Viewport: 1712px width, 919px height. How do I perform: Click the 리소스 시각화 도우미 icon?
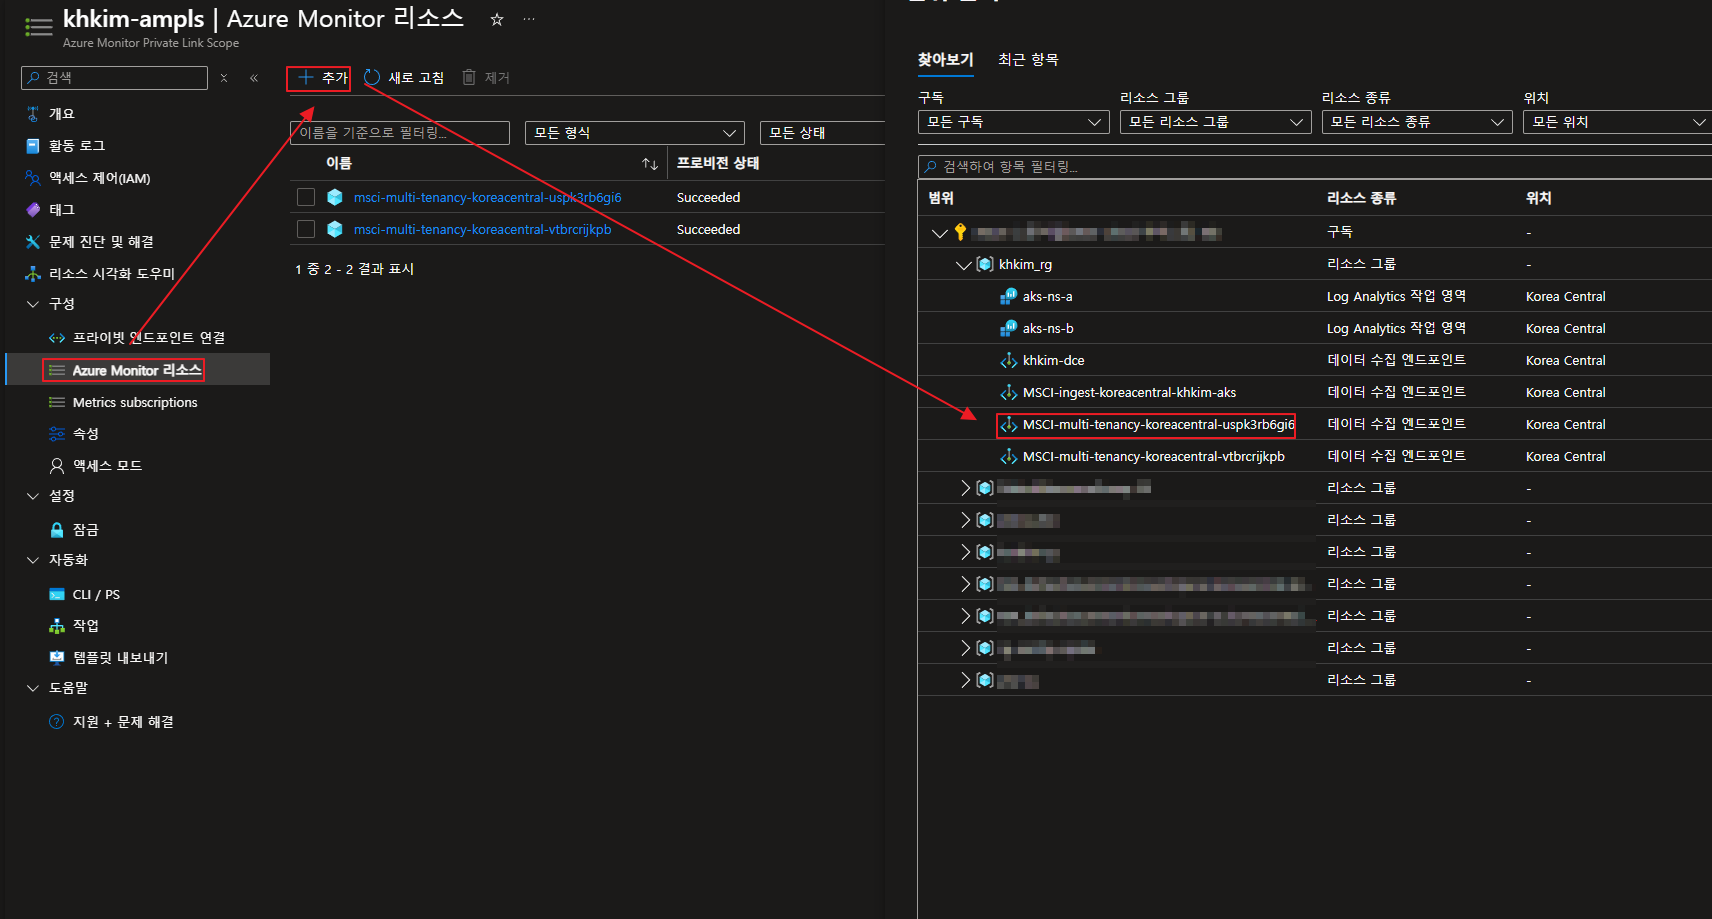[33, 273]
